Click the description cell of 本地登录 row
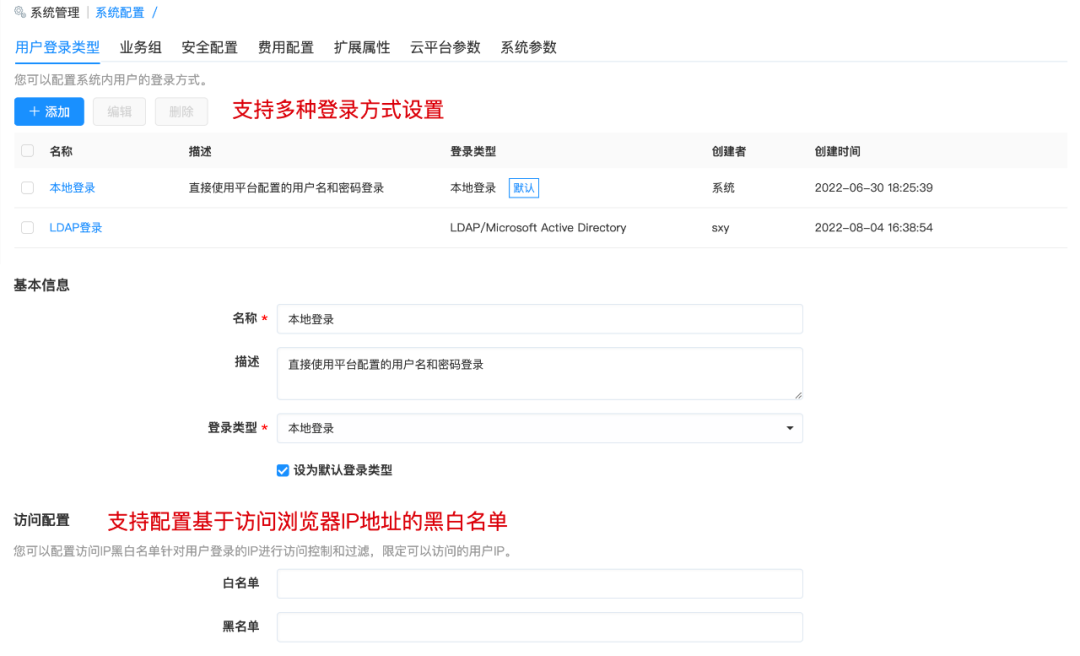Viewport: 1080px width, 656px height. pyautogui.click(x=286, y=187)
